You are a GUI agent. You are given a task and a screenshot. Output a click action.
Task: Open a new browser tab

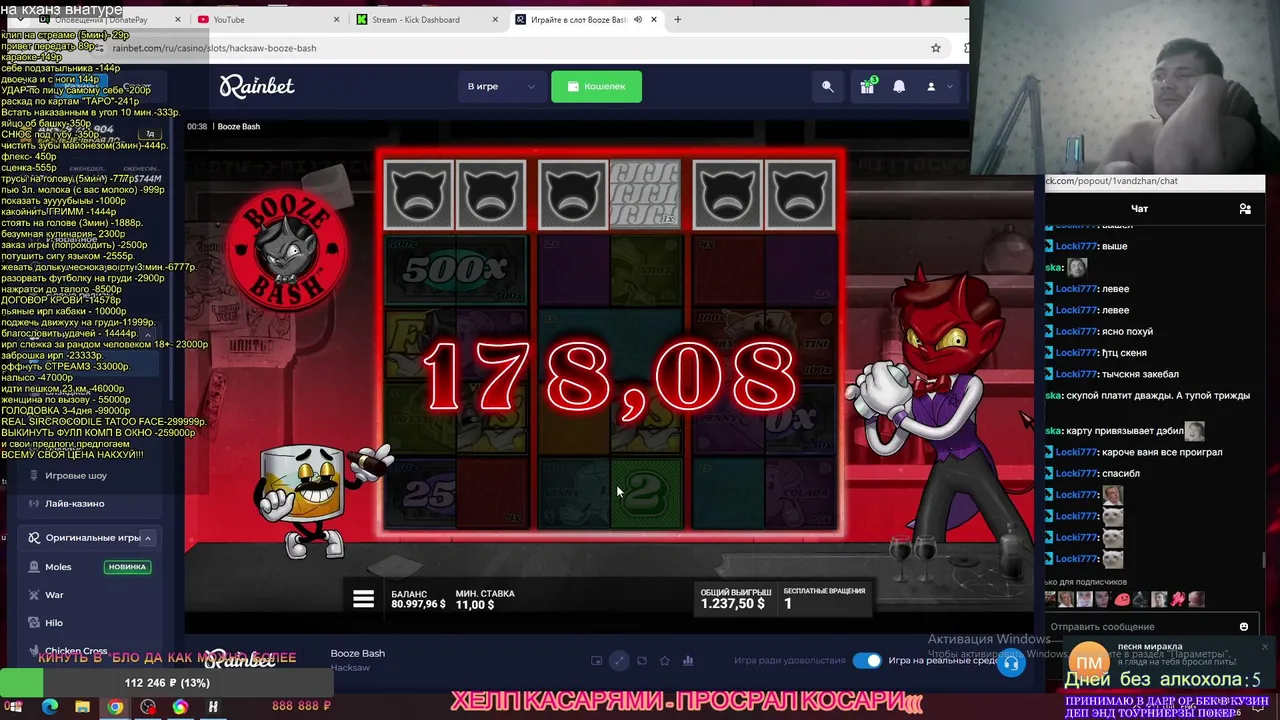tap(678, 19)
